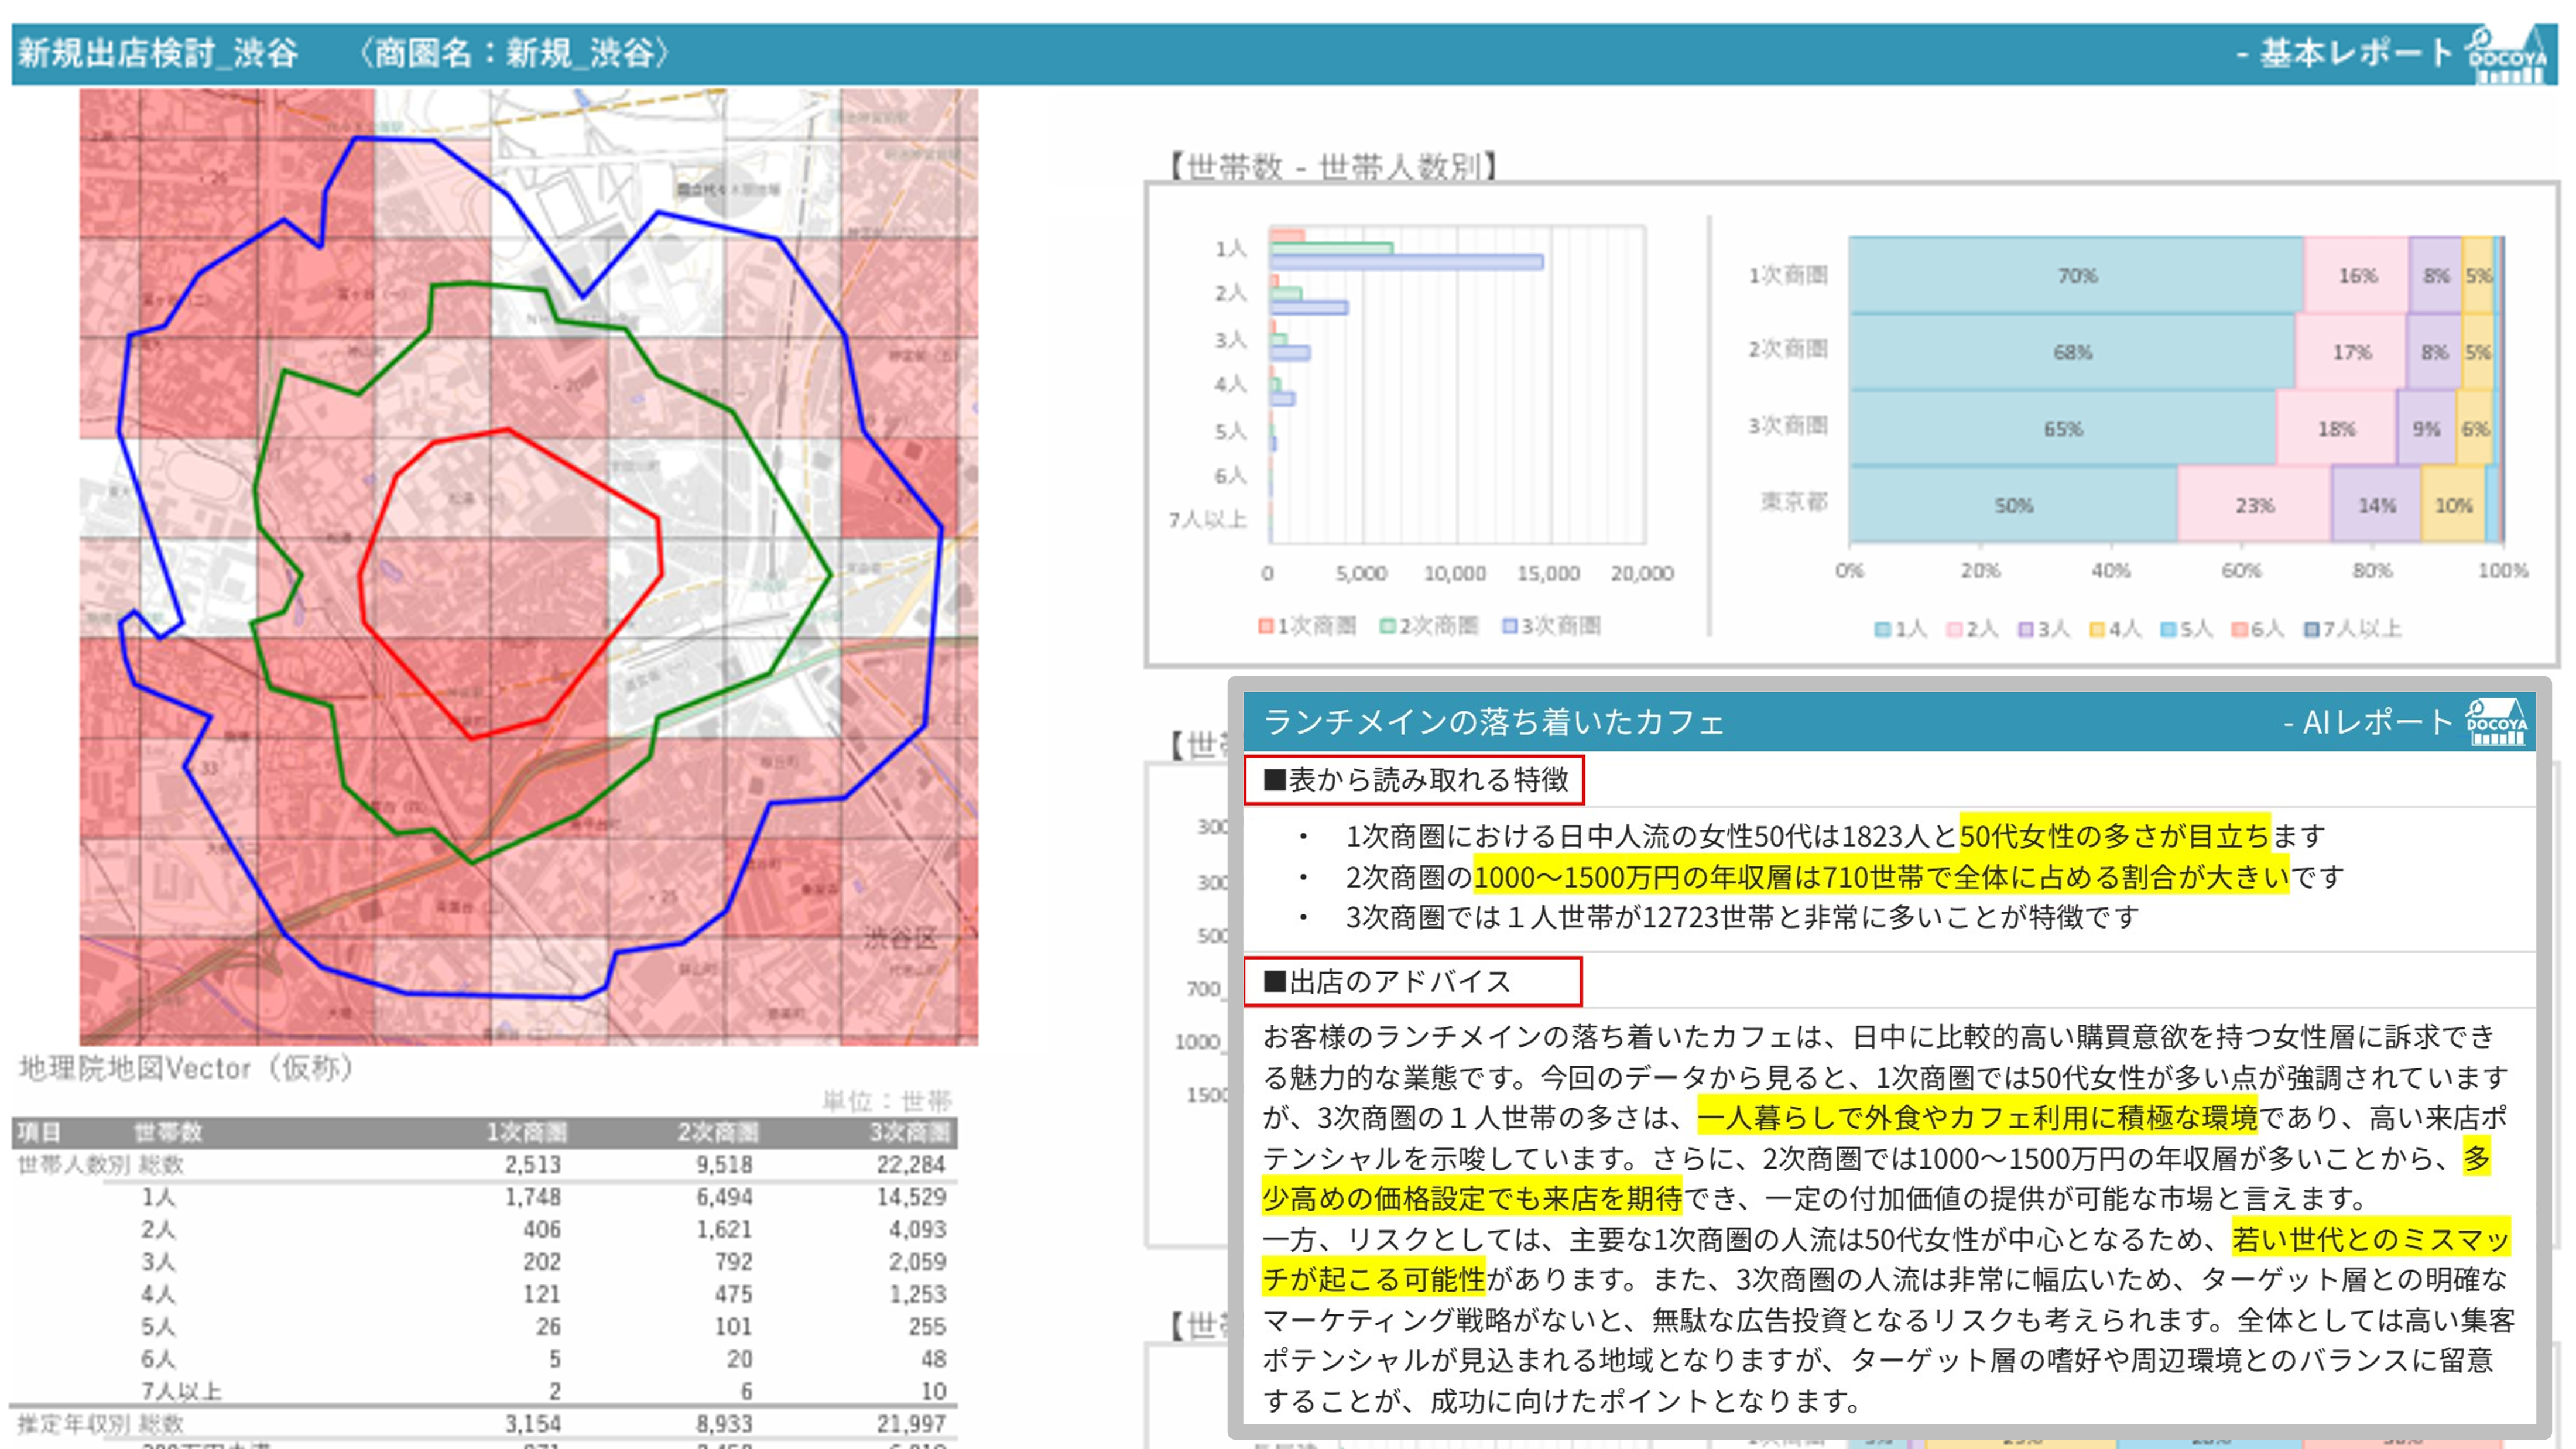Click the 16% segment in the 1次商圏 bar

(x=2357, y=275)
